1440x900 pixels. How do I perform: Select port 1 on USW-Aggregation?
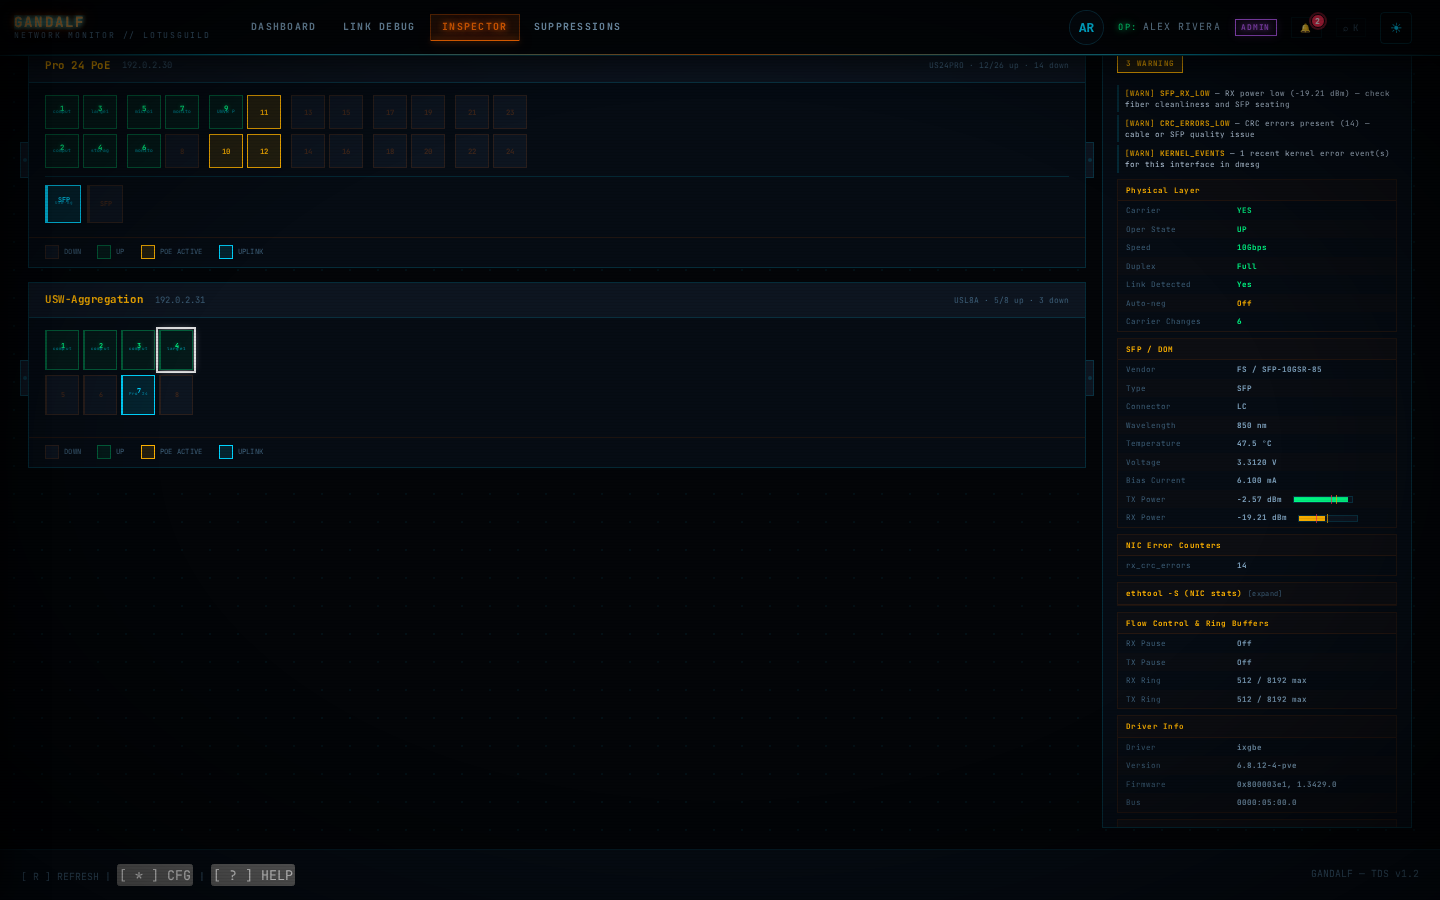click(62, 350)
